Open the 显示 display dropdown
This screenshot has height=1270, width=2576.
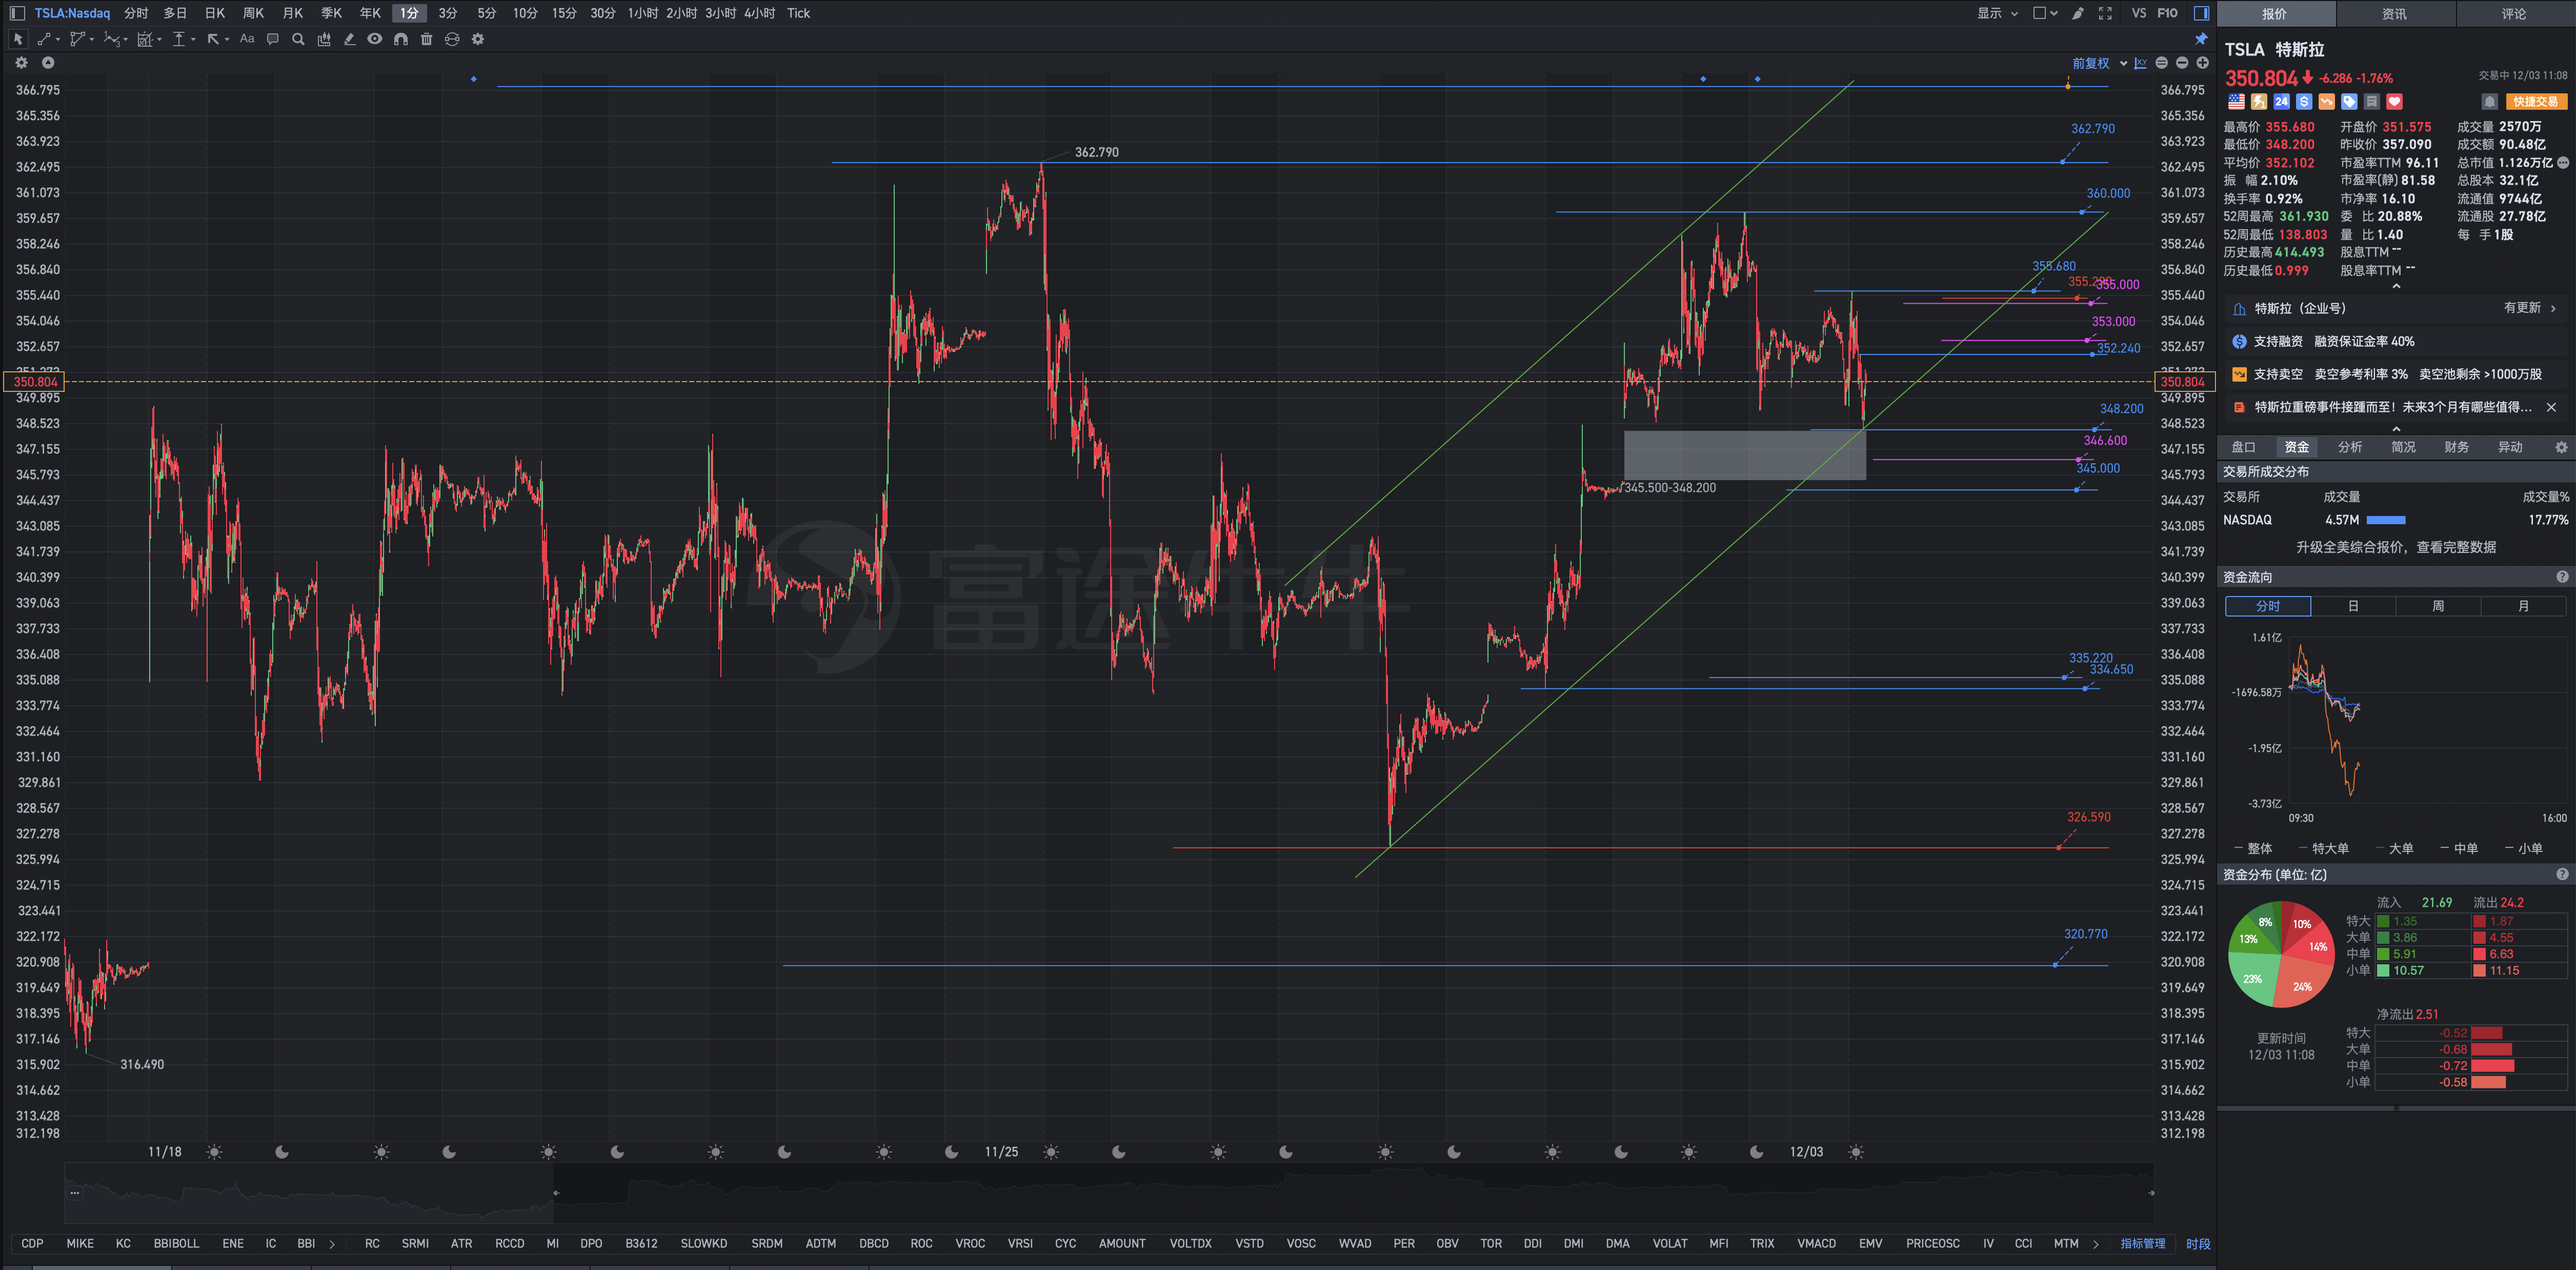(x=1997, y=13)
